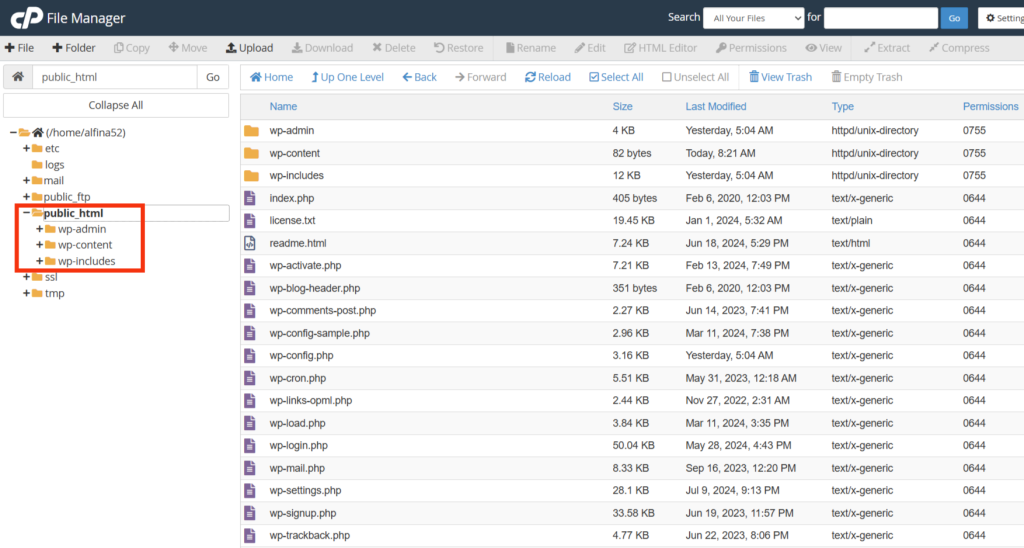
Task: Go Up One Level
Action: click(314, 77)
